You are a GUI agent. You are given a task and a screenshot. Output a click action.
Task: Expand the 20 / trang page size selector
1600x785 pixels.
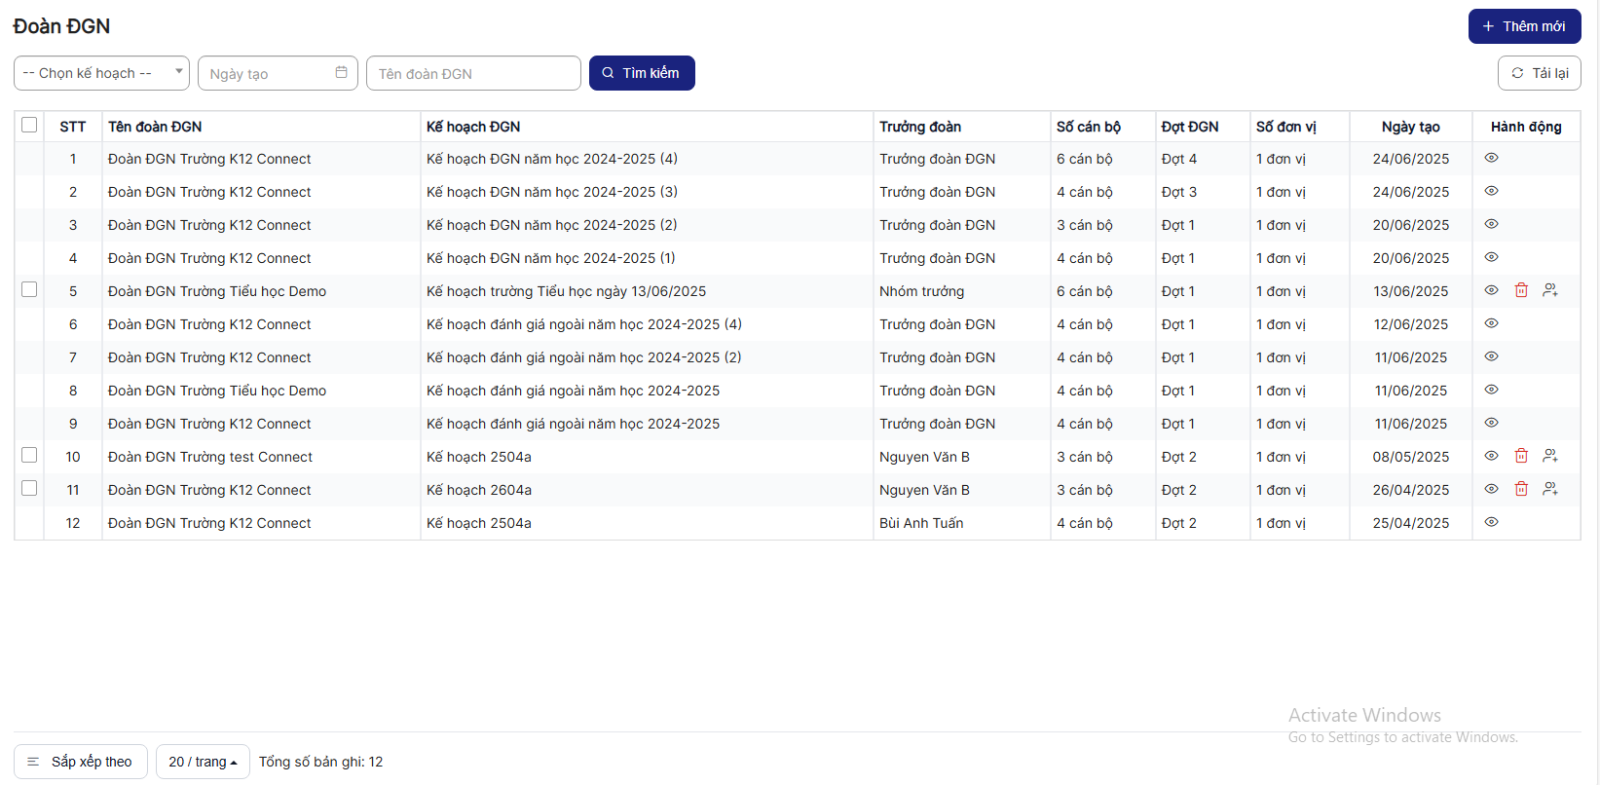[x=202, y=762]
